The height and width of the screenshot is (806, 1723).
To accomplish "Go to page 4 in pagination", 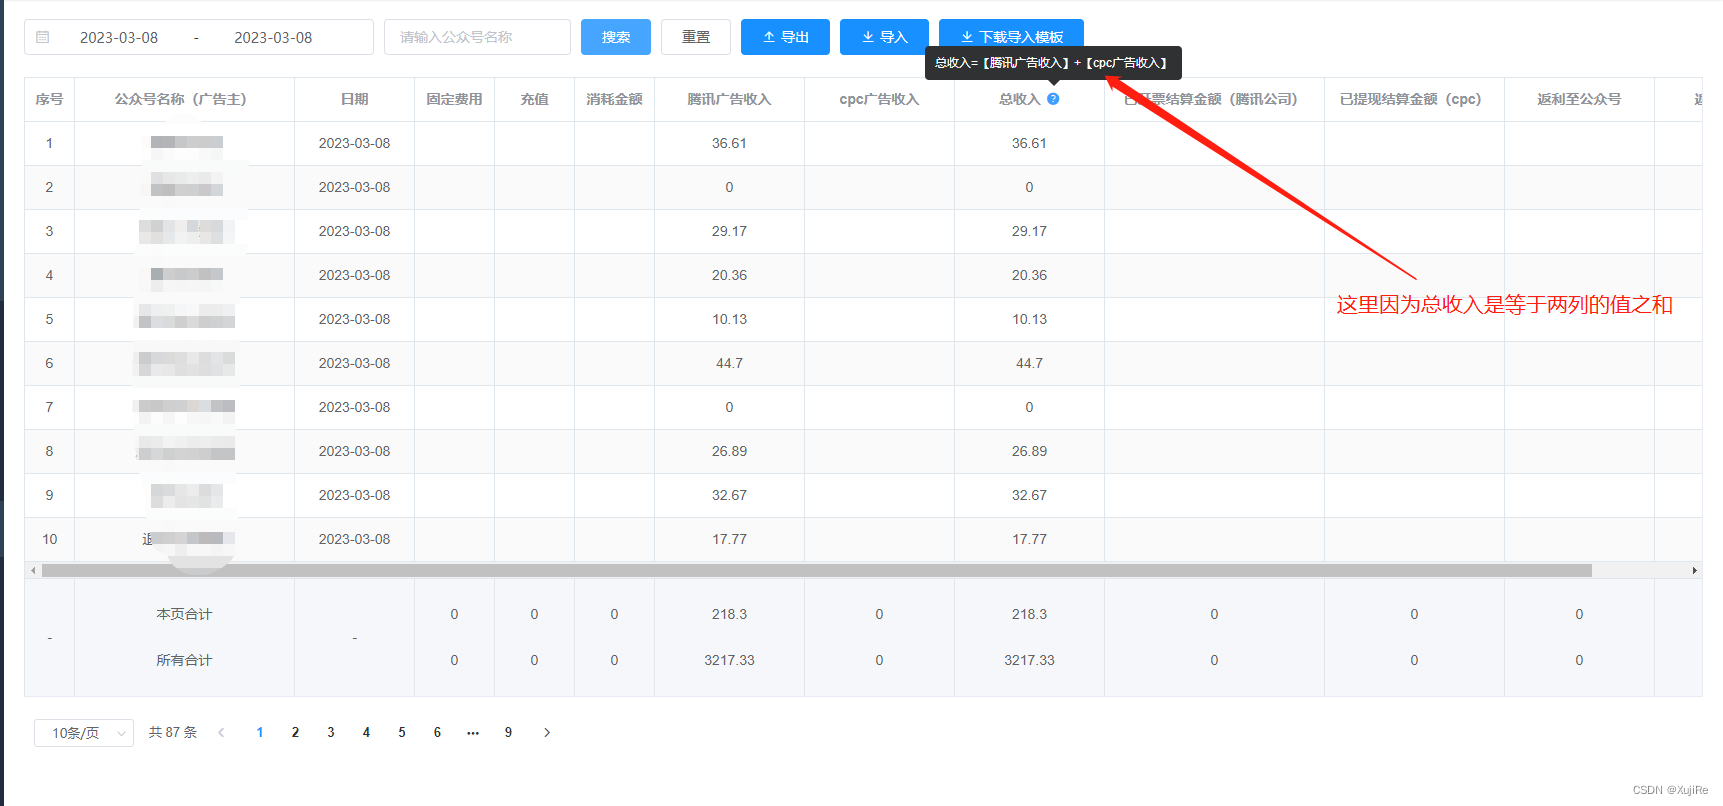I will (366, 733).
